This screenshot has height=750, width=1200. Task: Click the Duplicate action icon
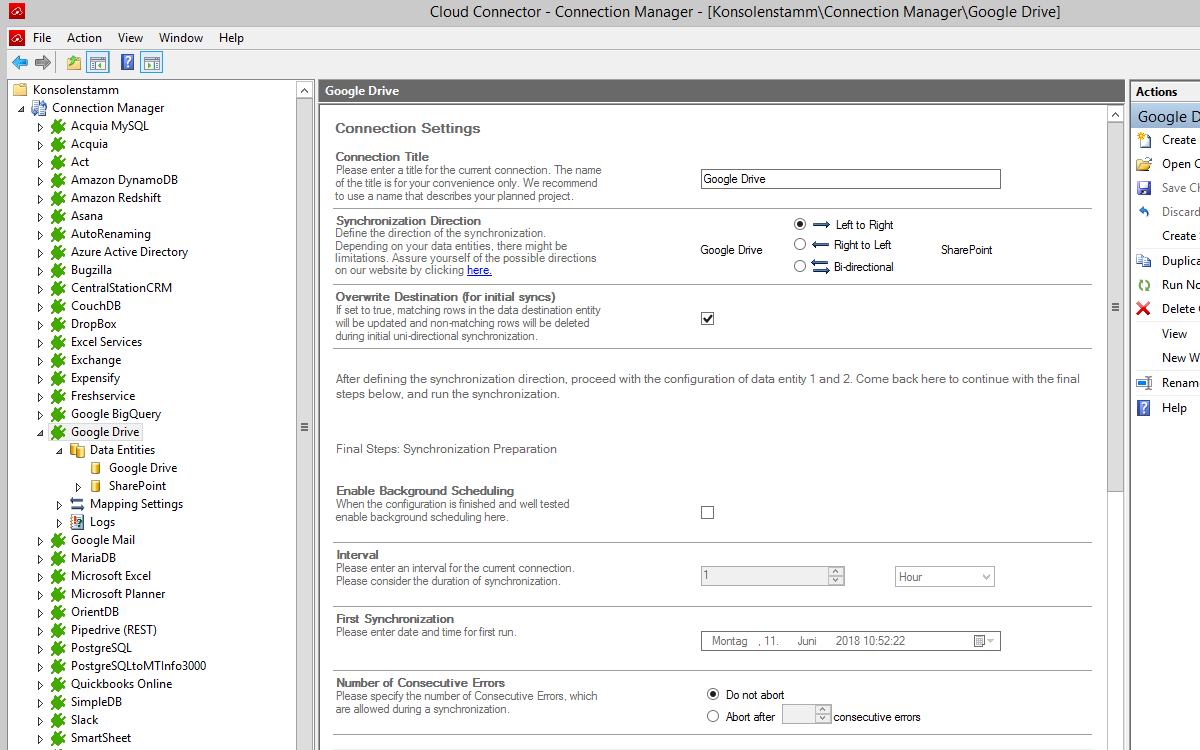pyautogui.click(x=1144, y=261)
